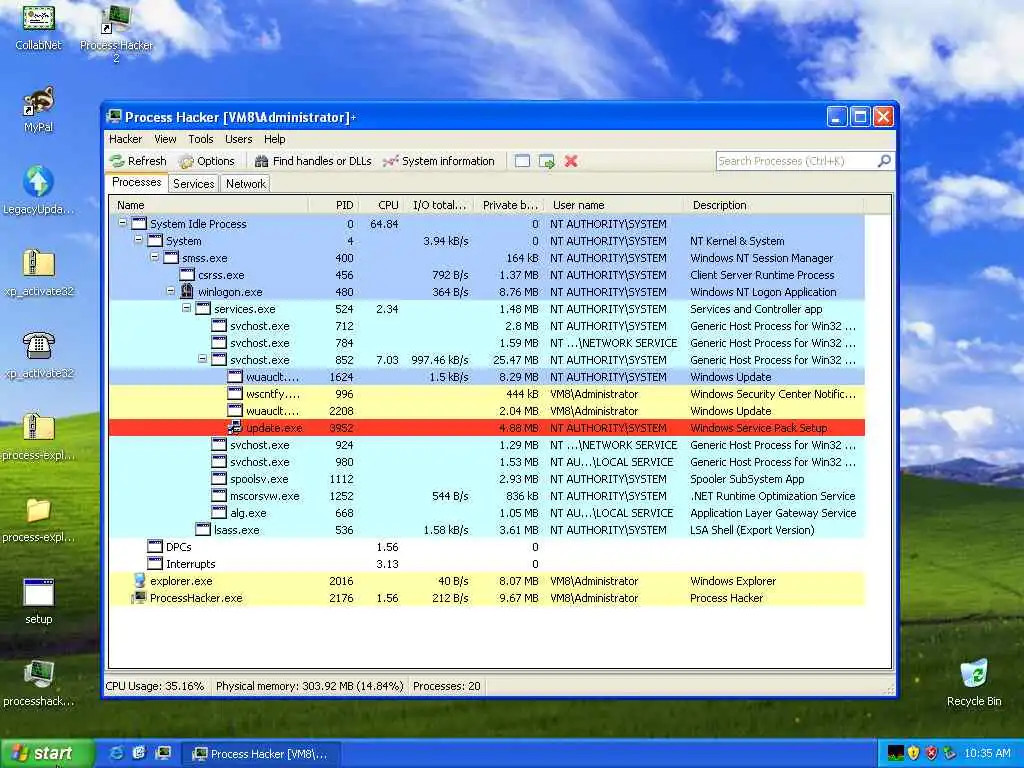The image size is (1024, 768).
Task: Click Internet Explorer quick launch icon
Action: 116,753
